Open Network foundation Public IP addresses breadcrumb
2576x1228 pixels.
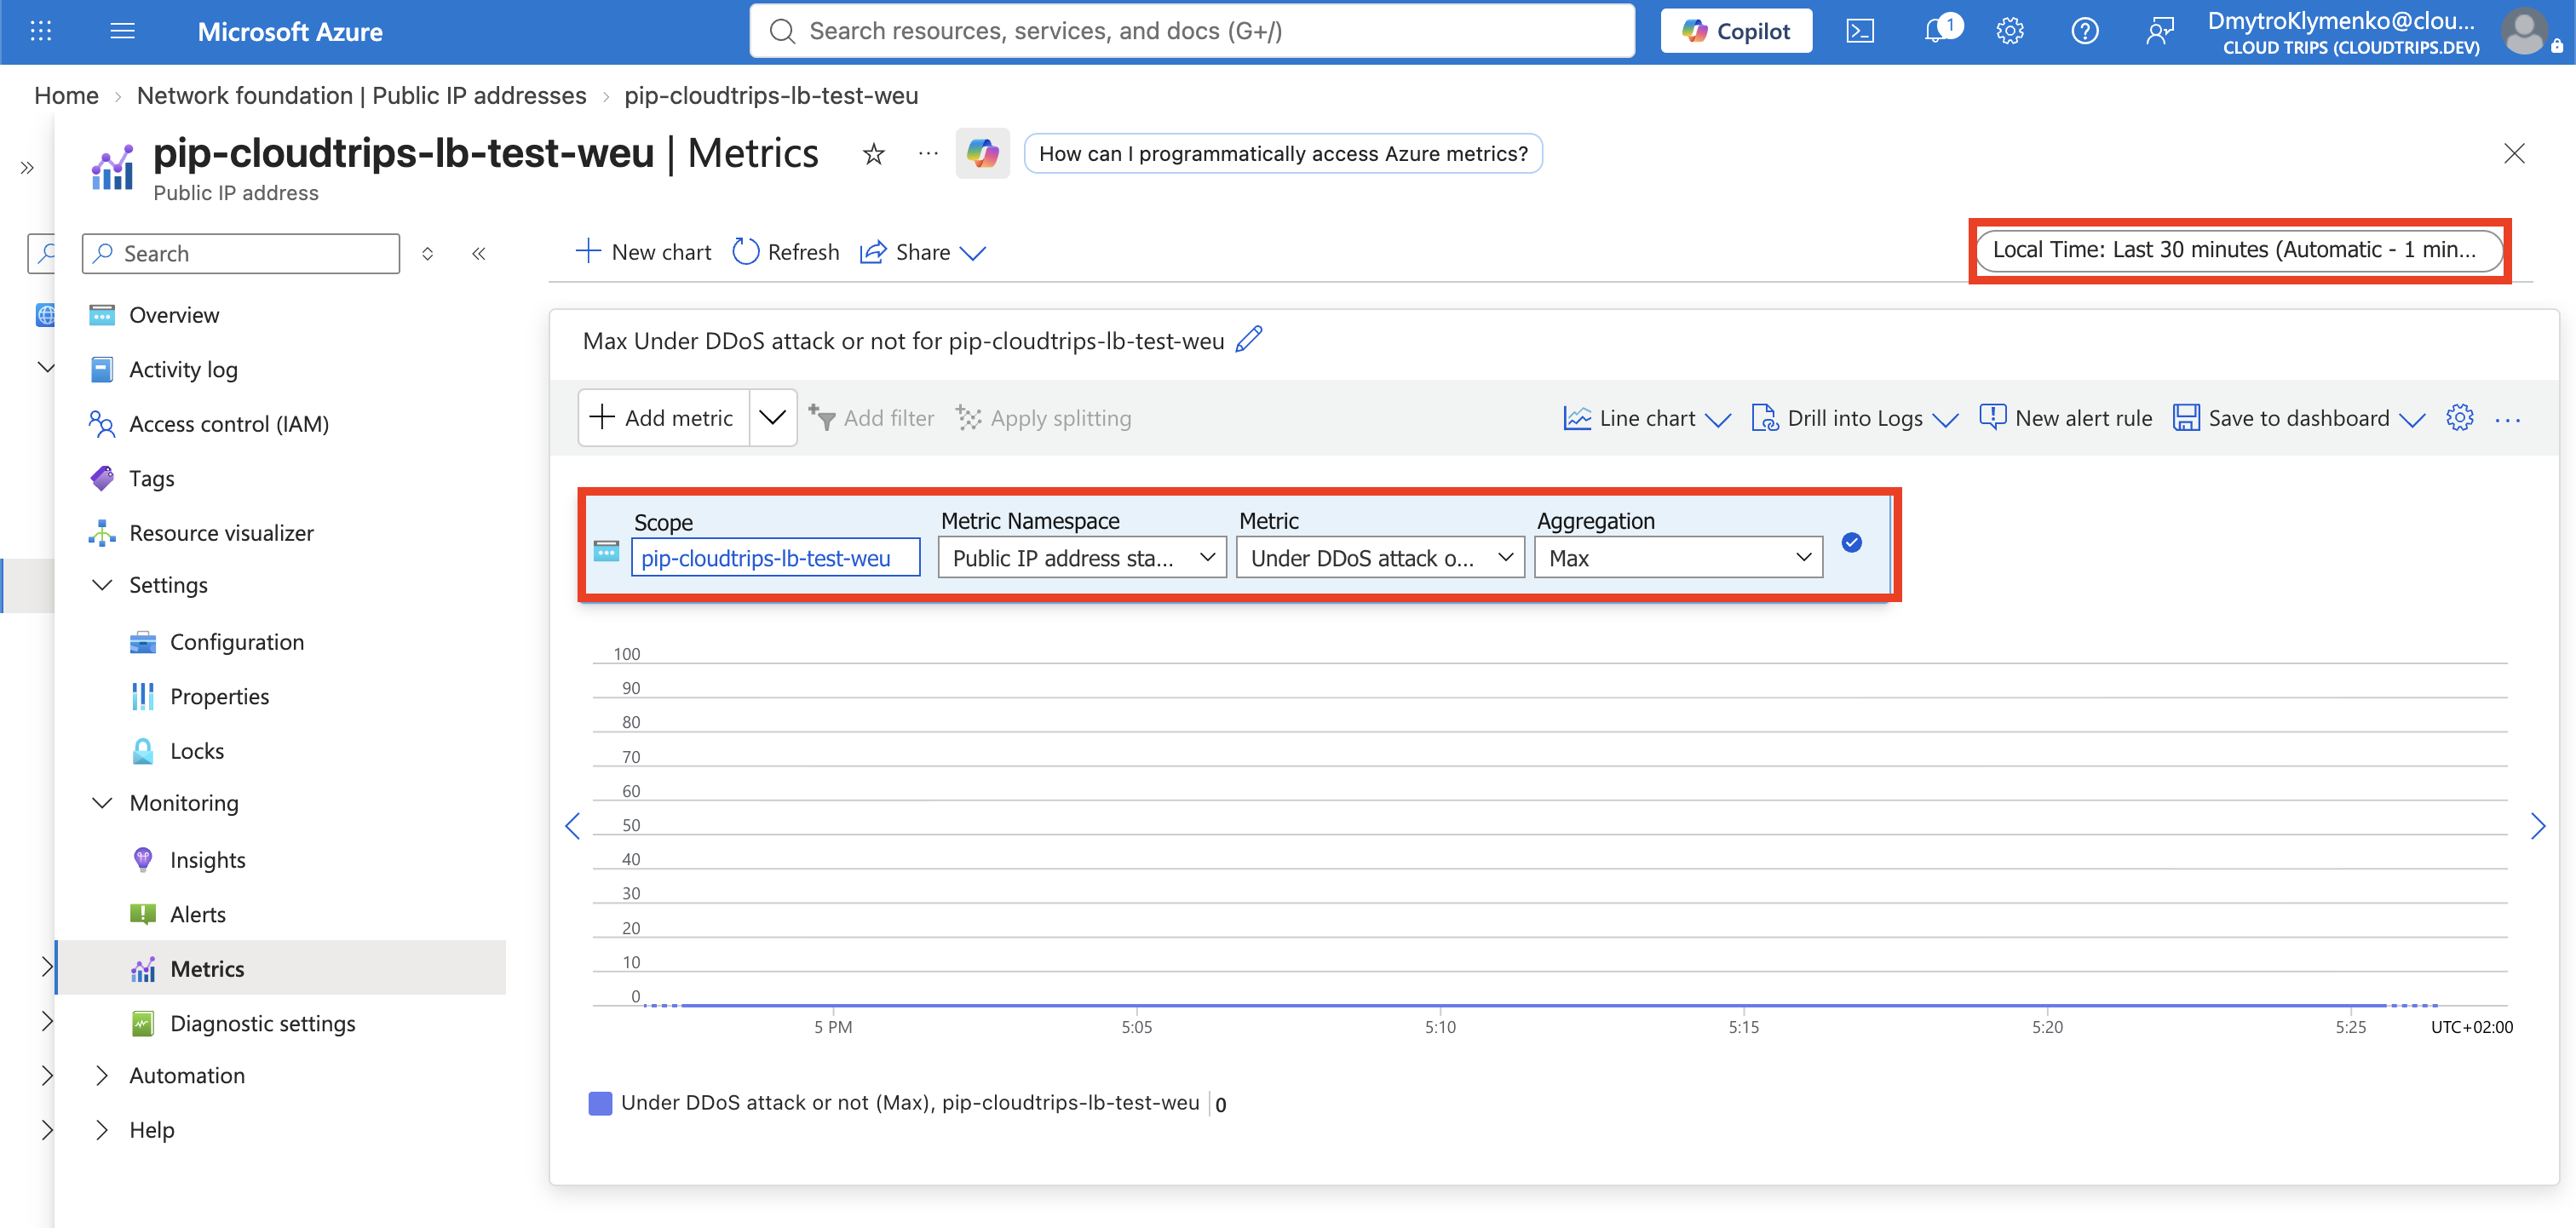pyautogui.click(x=361, y=96)
